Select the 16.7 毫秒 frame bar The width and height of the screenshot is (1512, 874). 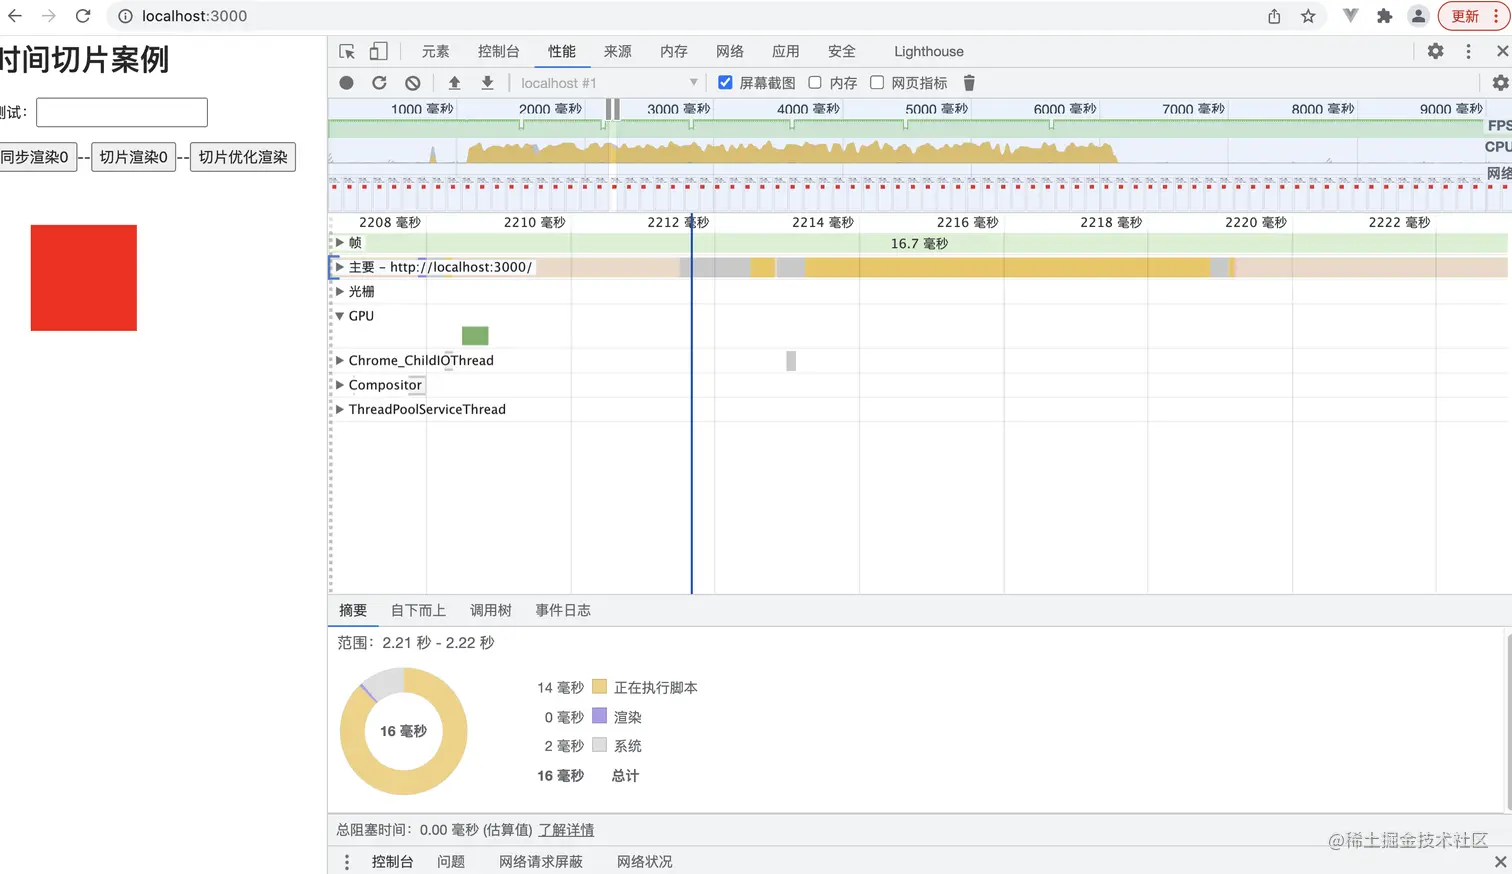[x=920, y=243]
